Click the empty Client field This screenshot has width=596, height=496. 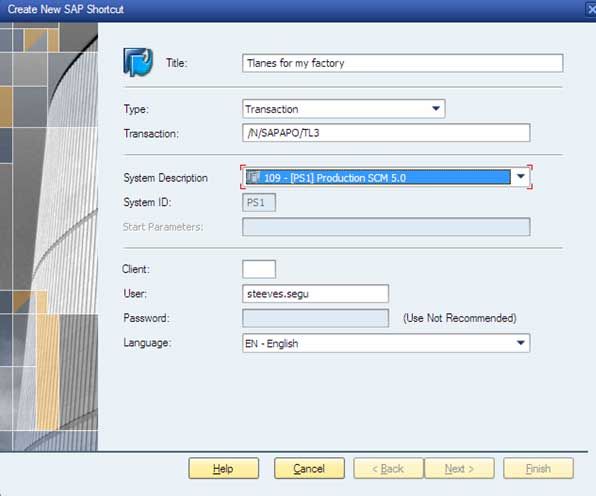[259, 269]
